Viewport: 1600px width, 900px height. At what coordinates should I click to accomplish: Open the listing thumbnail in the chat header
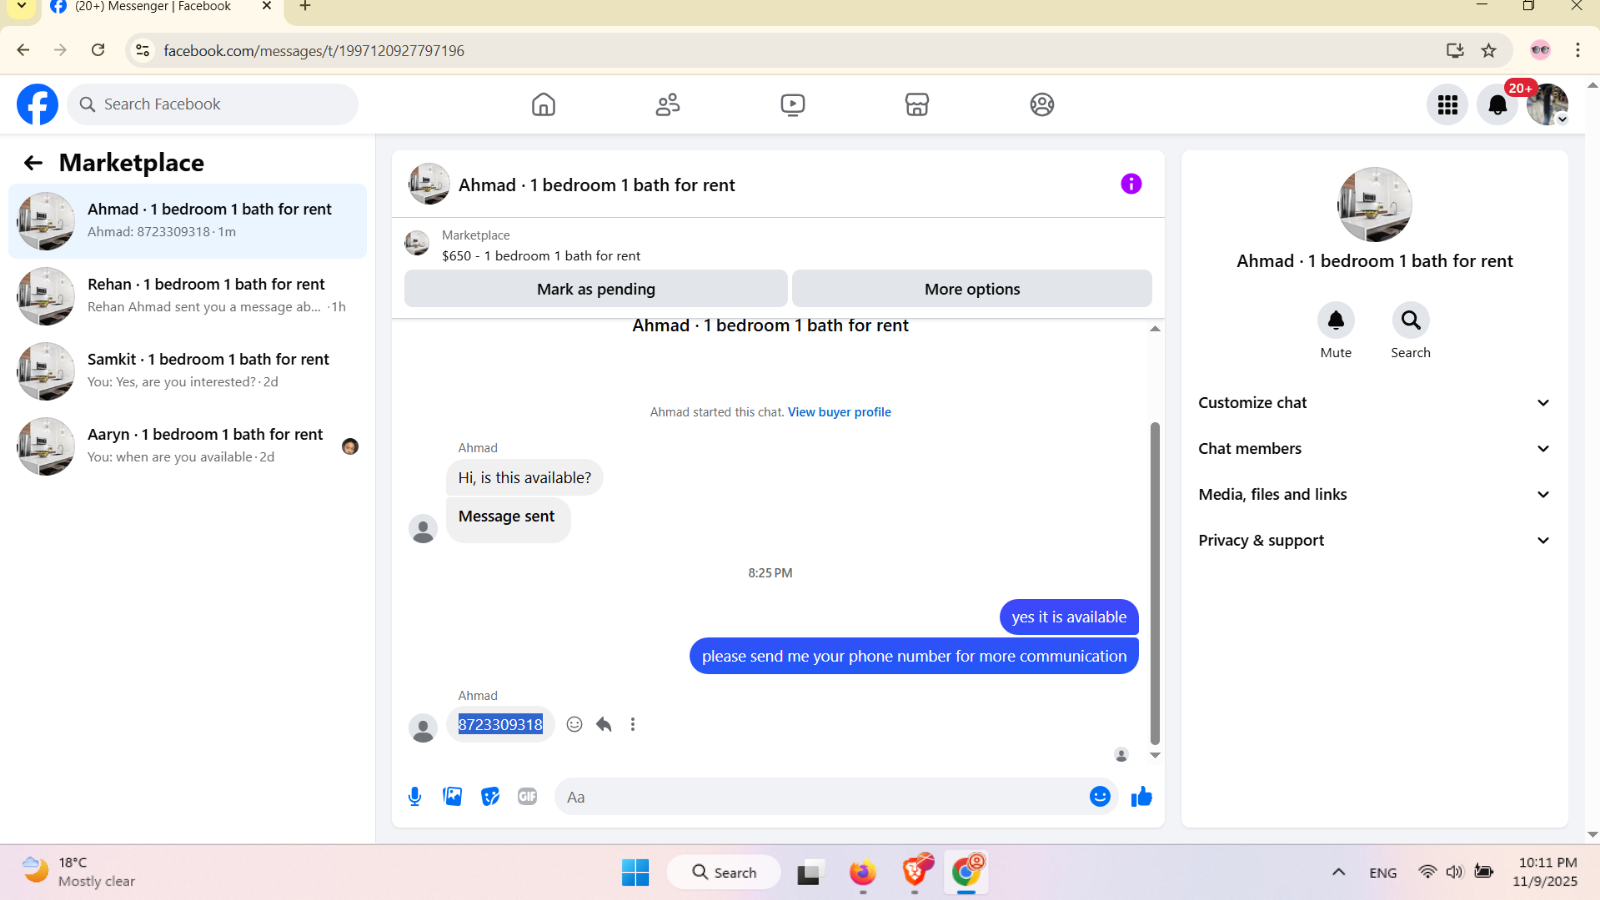[x=429, y=184]
